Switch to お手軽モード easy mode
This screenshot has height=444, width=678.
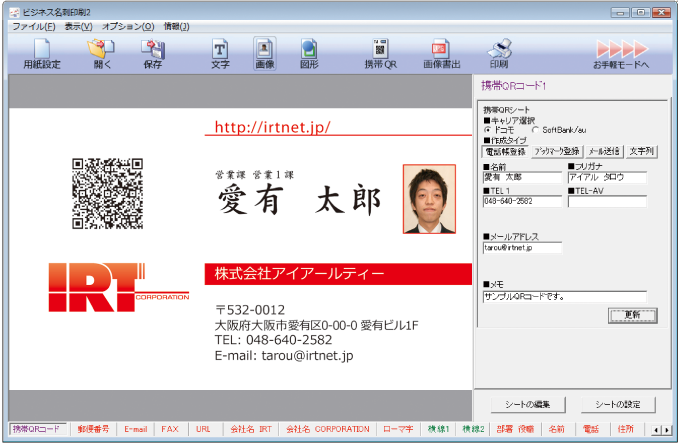click(620, 52)
